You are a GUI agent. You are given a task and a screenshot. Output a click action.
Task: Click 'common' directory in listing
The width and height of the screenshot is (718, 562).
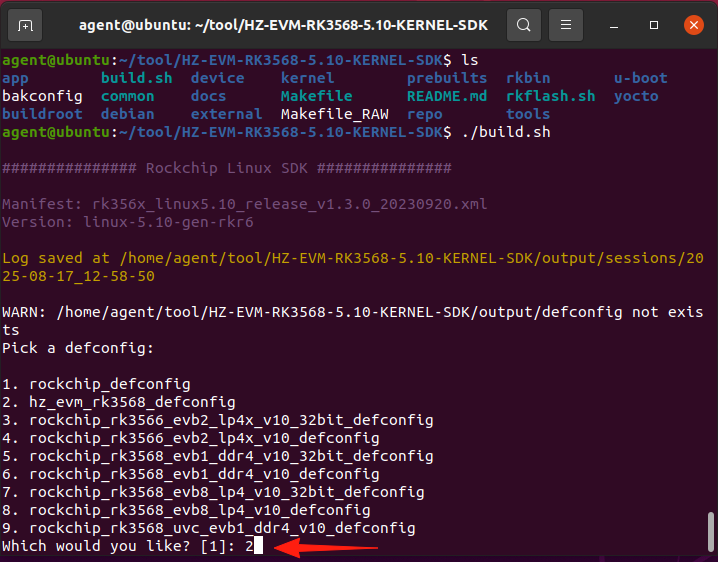pos(127,97)
